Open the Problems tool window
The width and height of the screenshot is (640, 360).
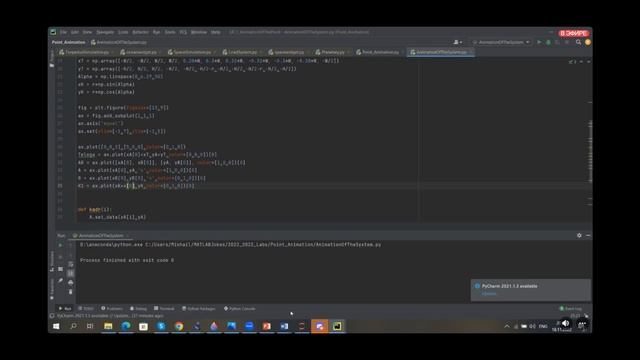(112, 309)
